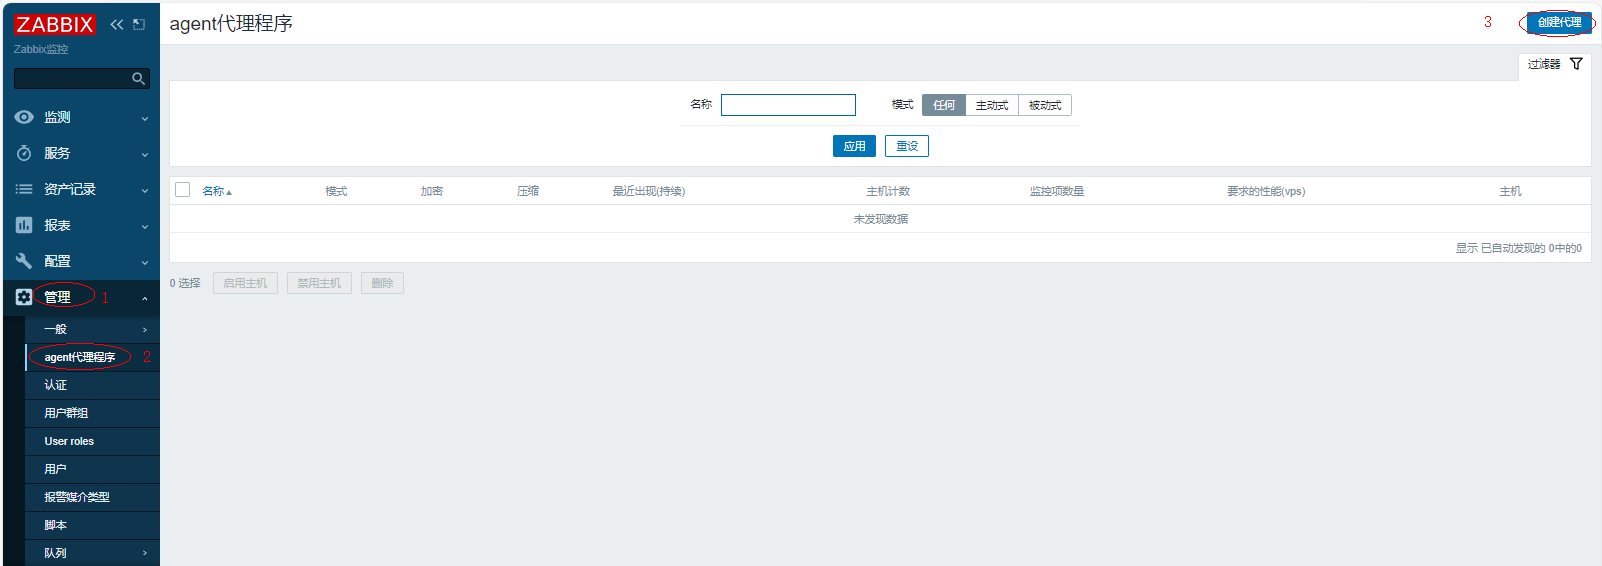This screenshot has height=566, width=1602.
Task: Expand the 一般 submenu arrow
Action: click(x=145, y=329)
